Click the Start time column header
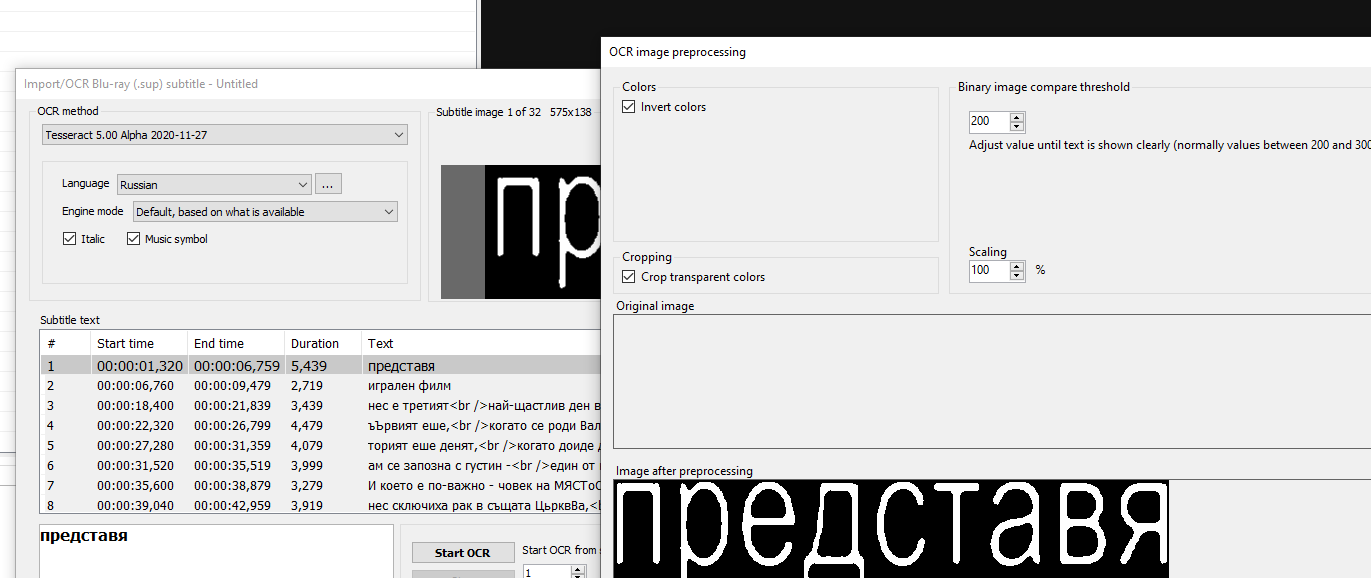This screenshot has width=1371, height=578. click(x=126, y=343)
